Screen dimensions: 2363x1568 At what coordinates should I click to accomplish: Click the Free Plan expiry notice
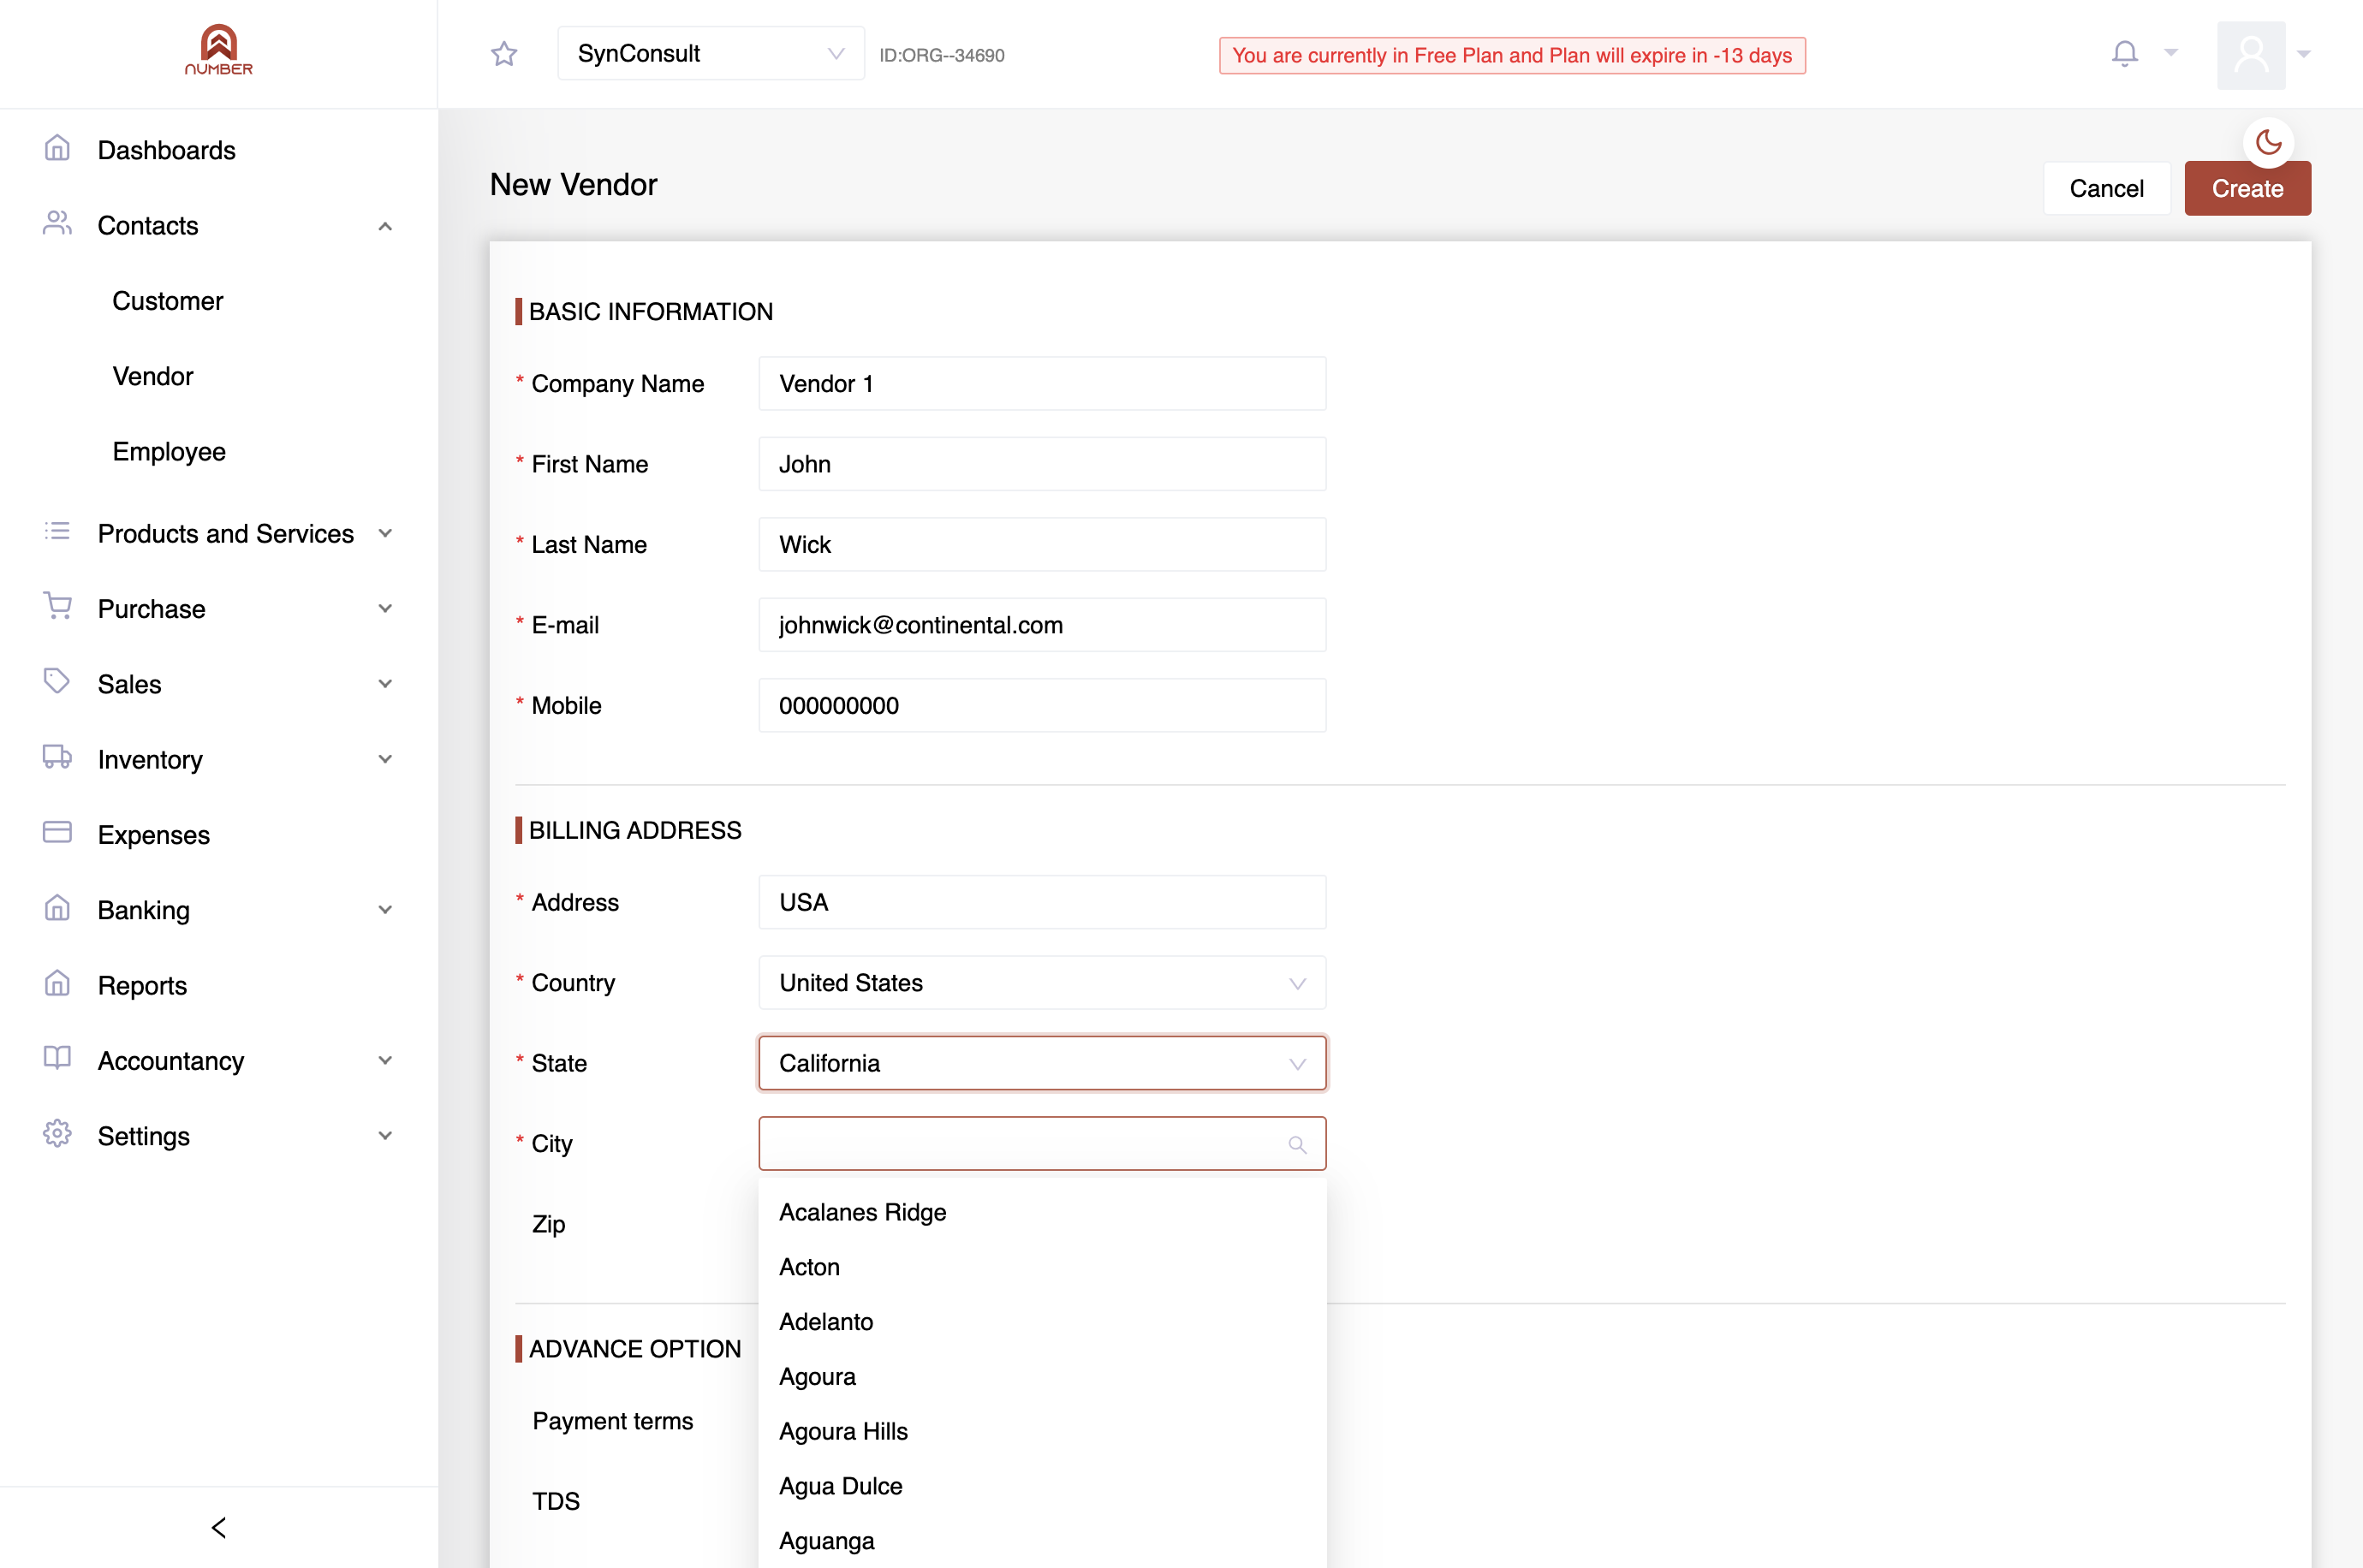pos(1512,55)
